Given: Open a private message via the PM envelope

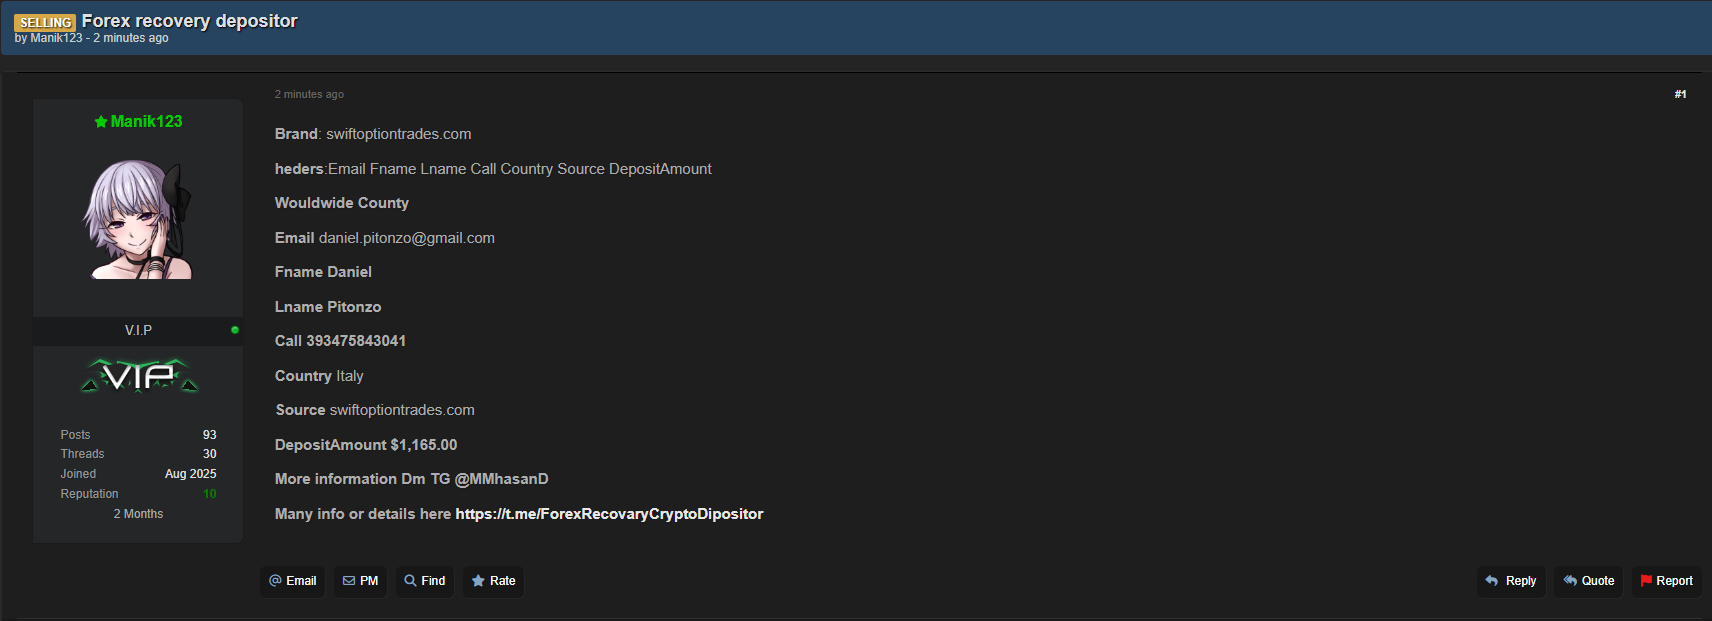Looking at the screenshot, I should (360, 581).
